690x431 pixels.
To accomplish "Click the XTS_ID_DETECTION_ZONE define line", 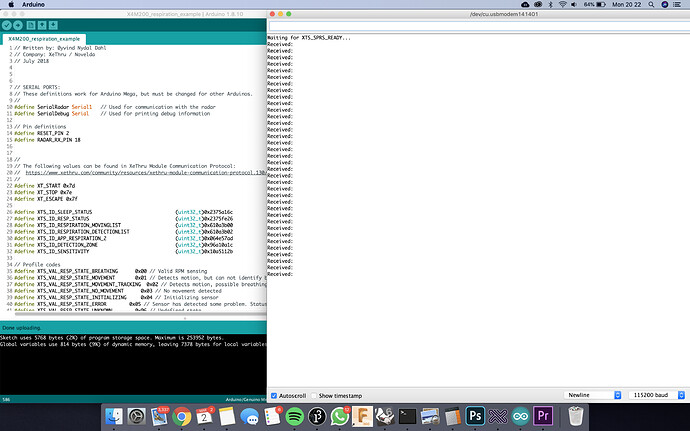I will click(123, 245).
